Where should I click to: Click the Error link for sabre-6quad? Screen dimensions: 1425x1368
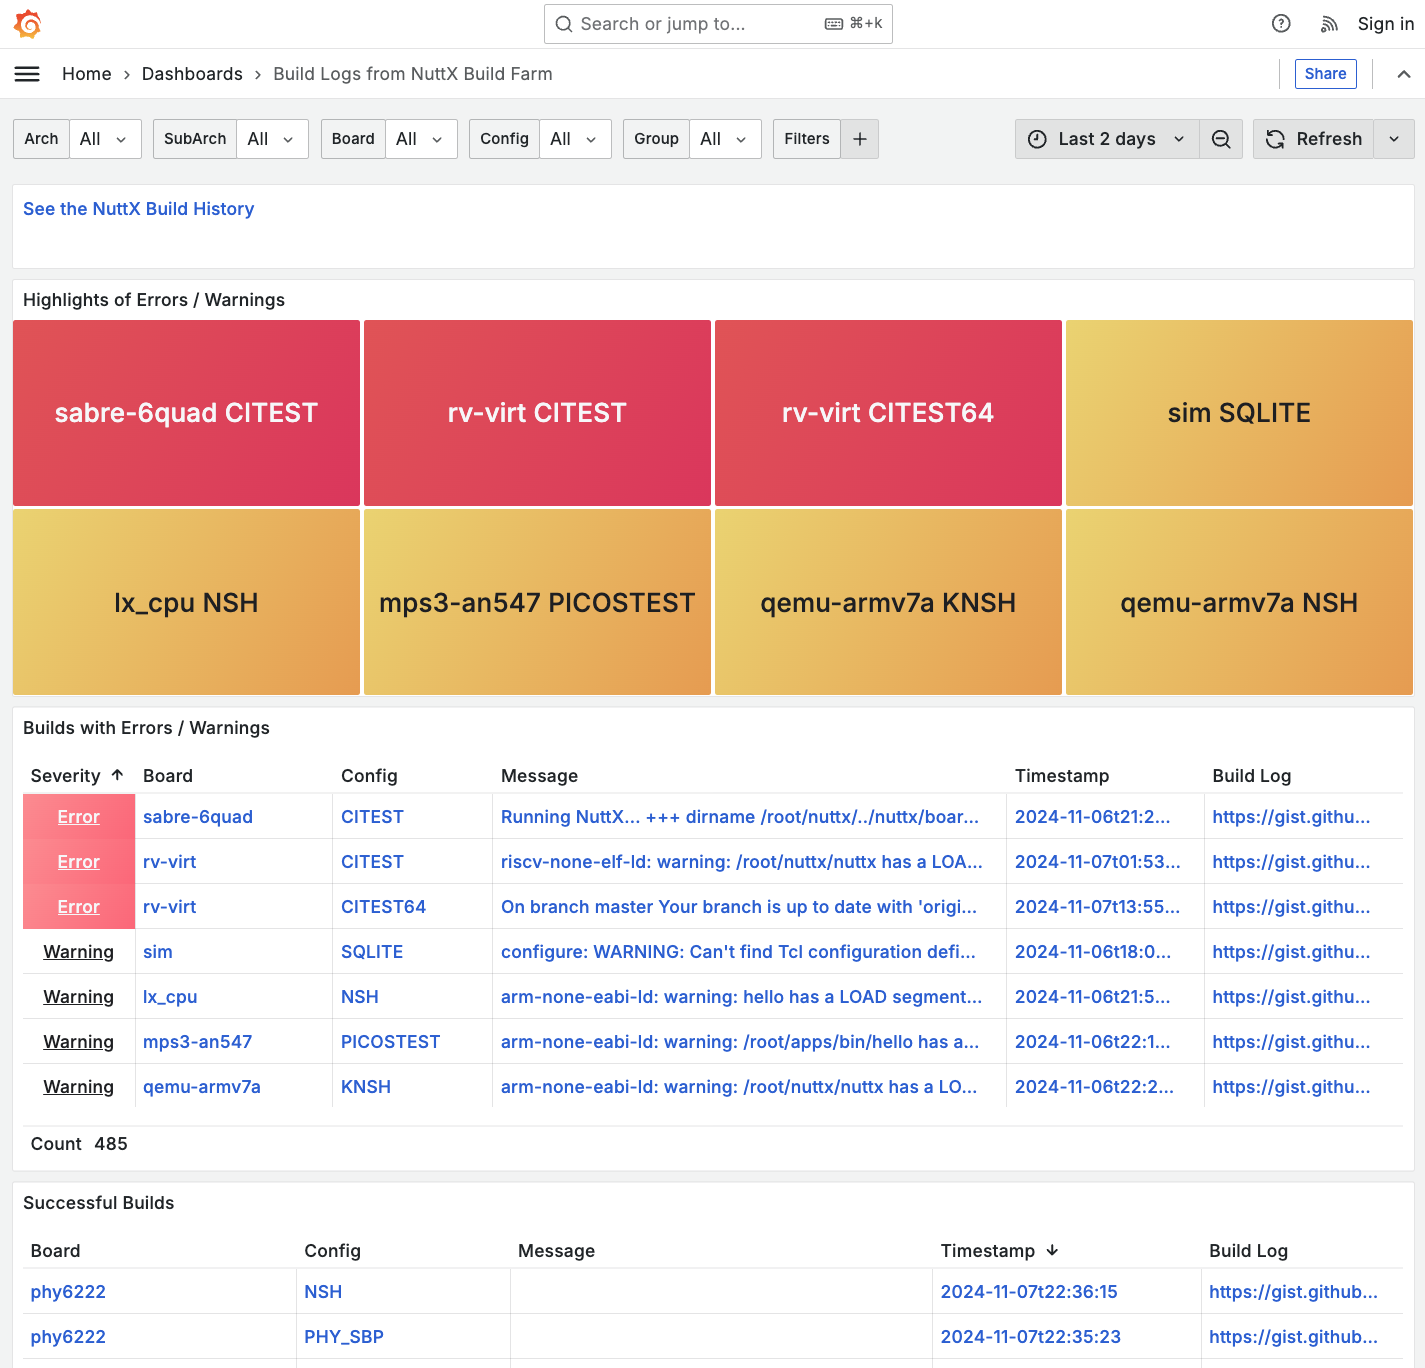tap(79, 817)
